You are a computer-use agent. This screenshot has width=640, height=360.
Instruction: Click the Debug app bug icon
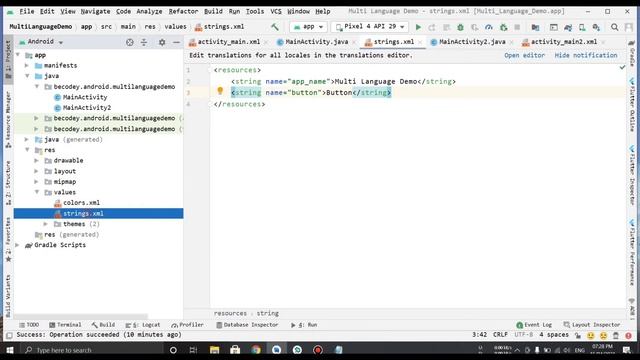(x=460, y=27)
